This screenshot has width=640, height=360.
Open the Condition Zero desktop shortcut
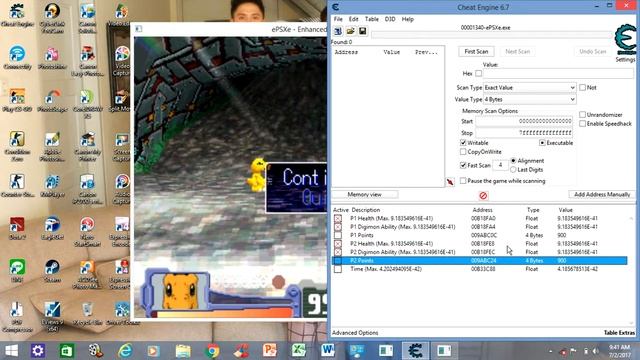(17, 146)
